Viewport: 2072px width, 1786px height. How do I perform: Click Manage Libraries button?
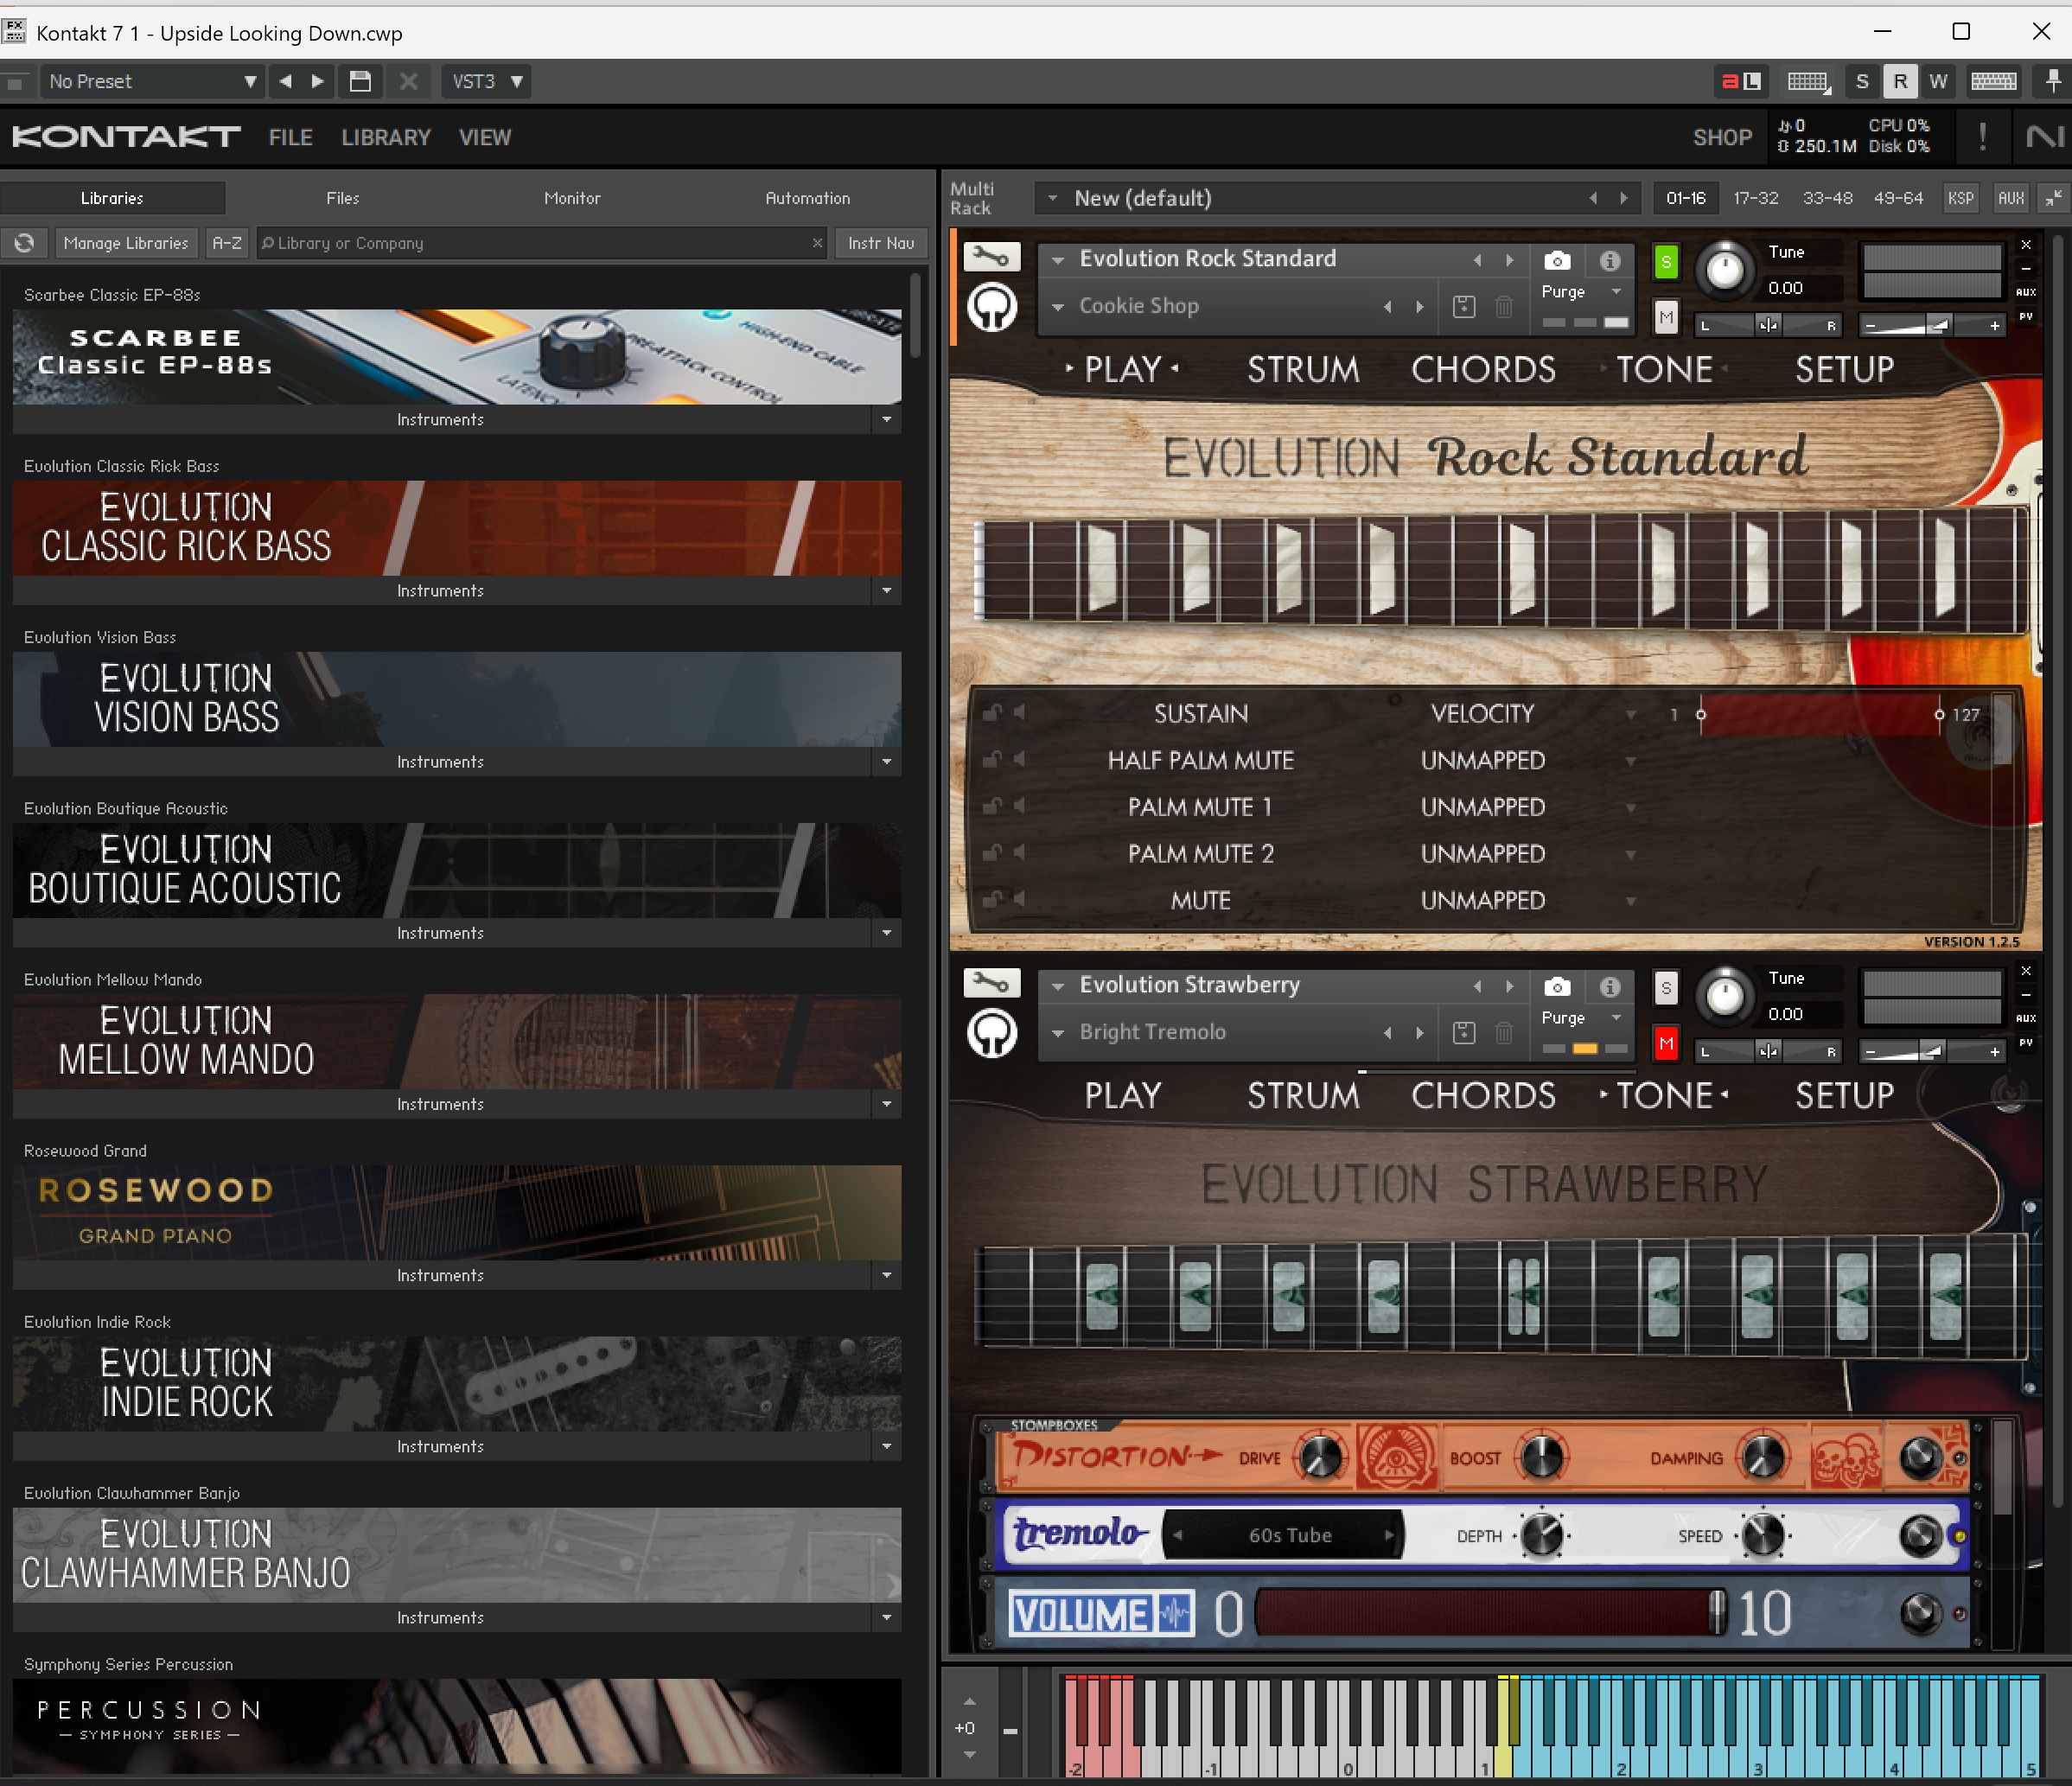coord(125,243)
